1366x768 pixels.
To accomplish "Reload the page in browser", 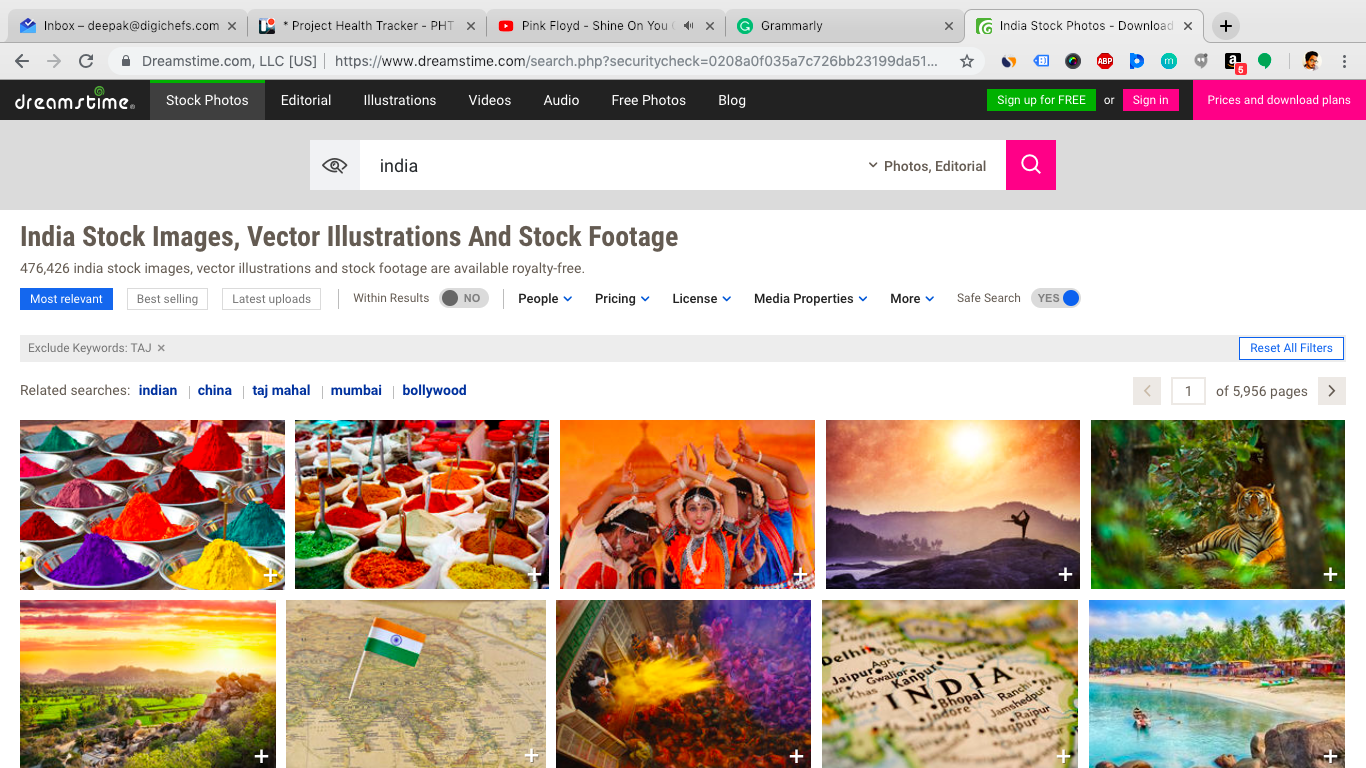I will coord(86,61).
